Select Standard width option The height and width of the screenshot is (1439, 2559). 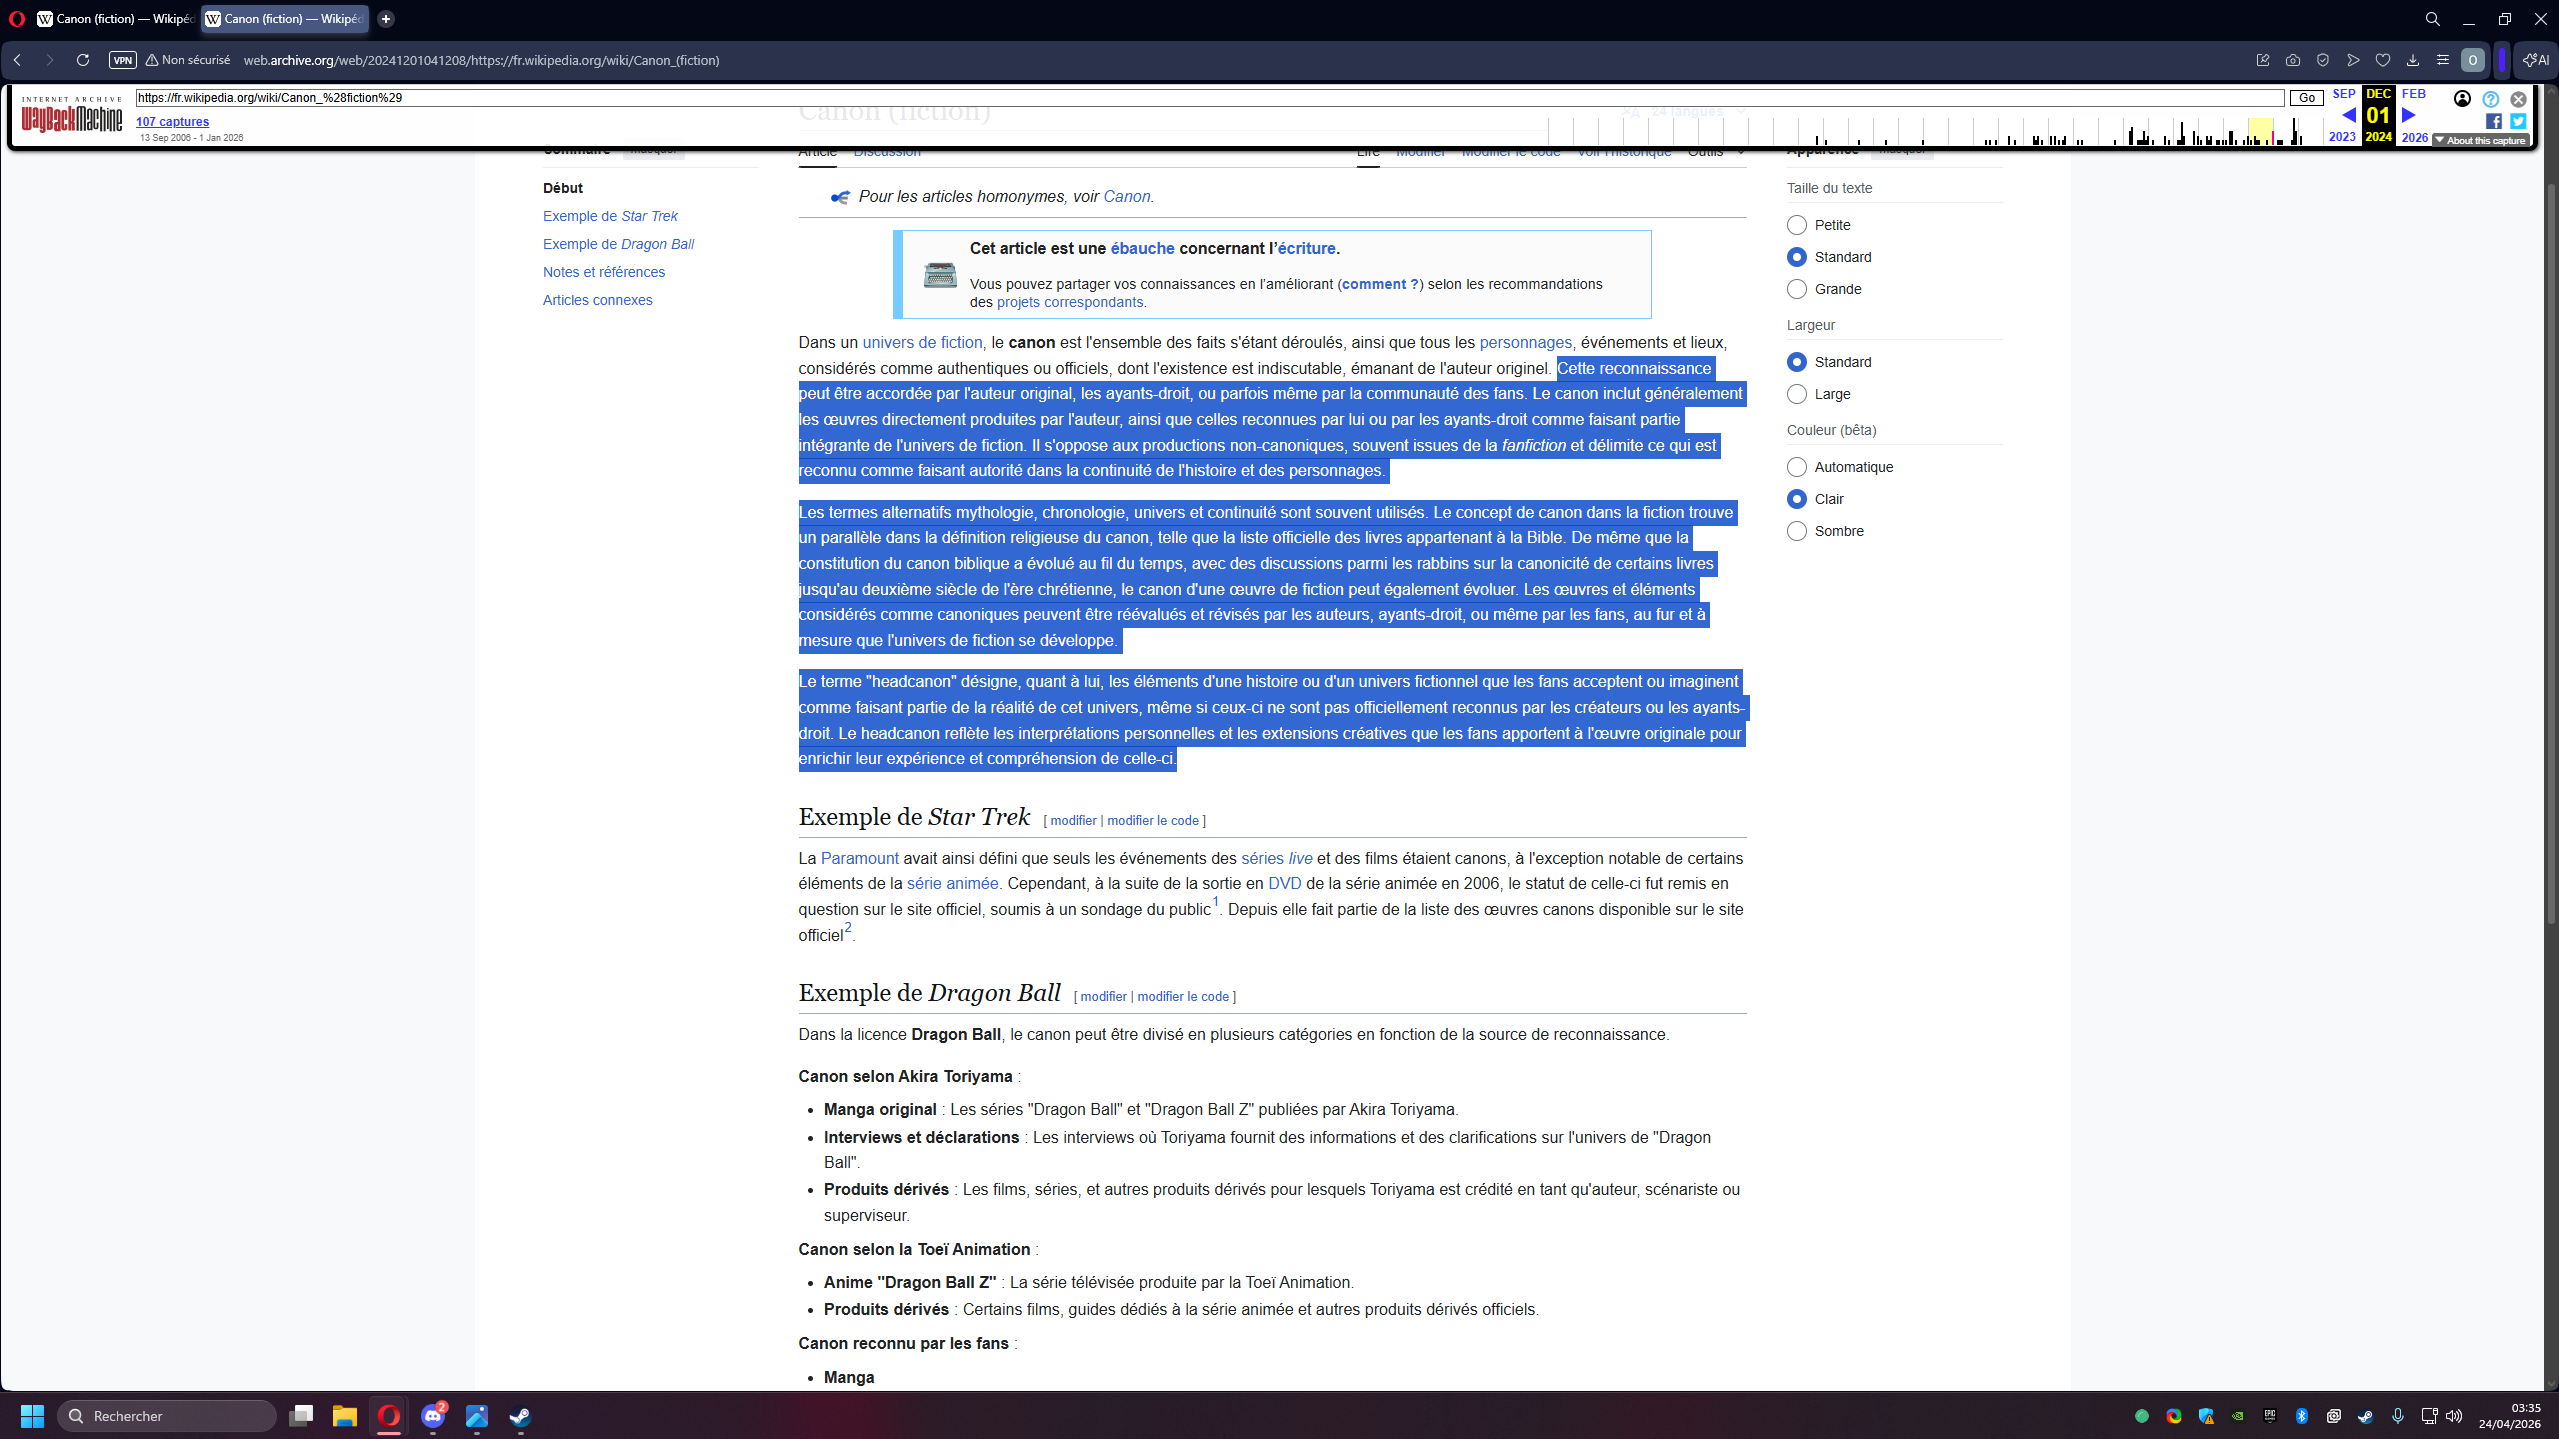click(1797, 362)
